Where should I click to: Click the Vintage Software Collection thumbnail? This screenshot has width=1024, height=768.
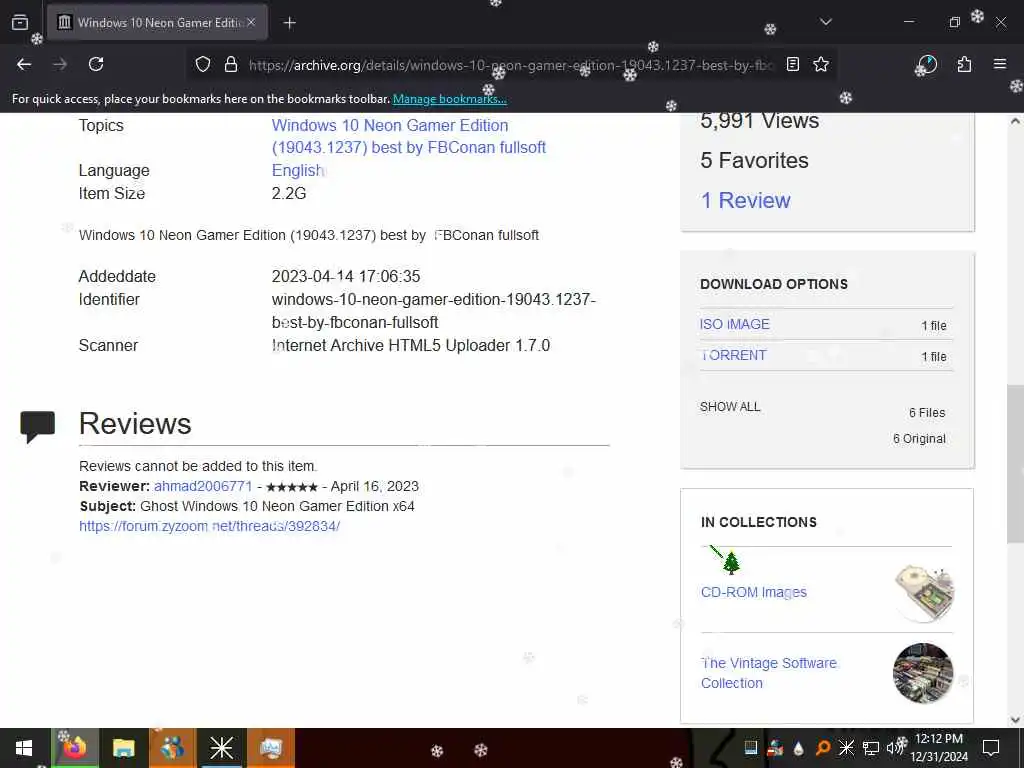pos(923,673)
